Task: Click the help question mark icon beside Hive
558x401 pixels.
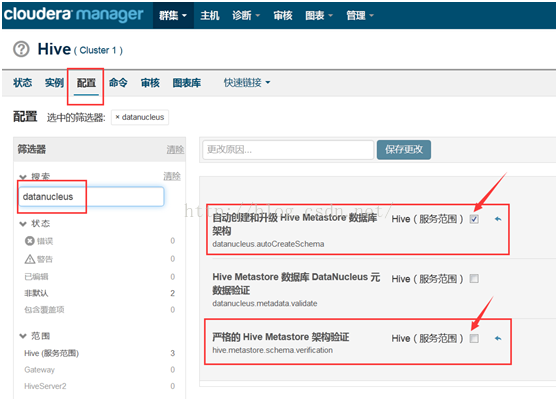Action: click(x=21, y=49)
